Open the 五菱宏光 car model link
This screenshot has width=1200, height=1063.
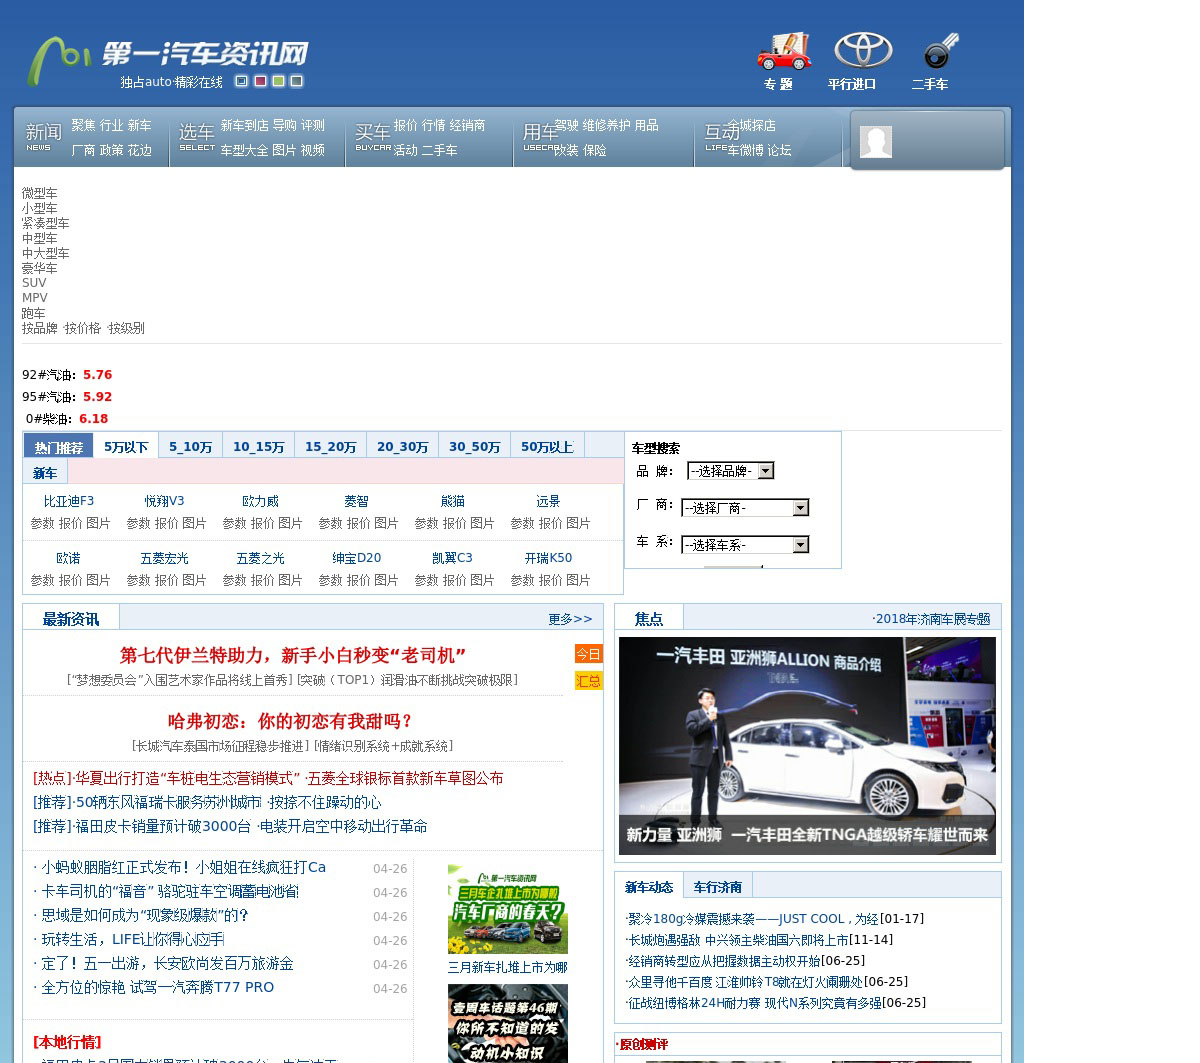pyautogui.click(x=164, y=558)
